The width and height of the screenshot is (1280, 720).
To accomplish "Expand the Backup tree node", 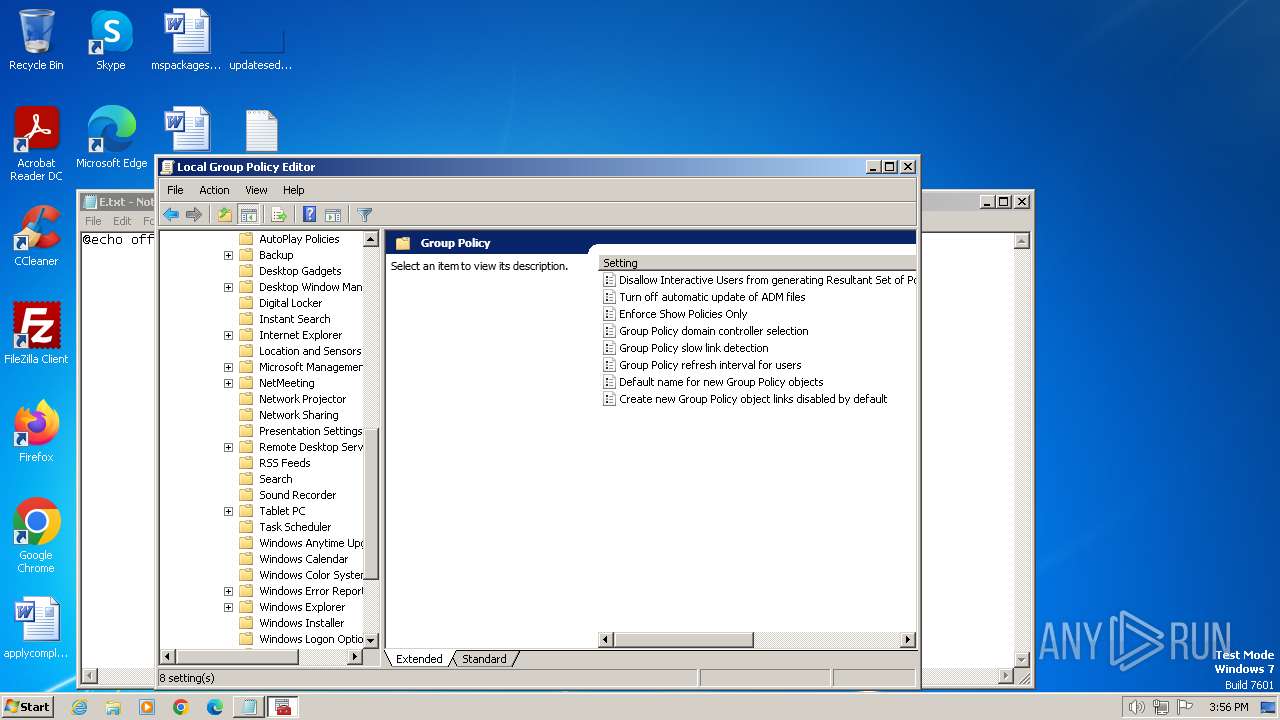I will (228, 255).
